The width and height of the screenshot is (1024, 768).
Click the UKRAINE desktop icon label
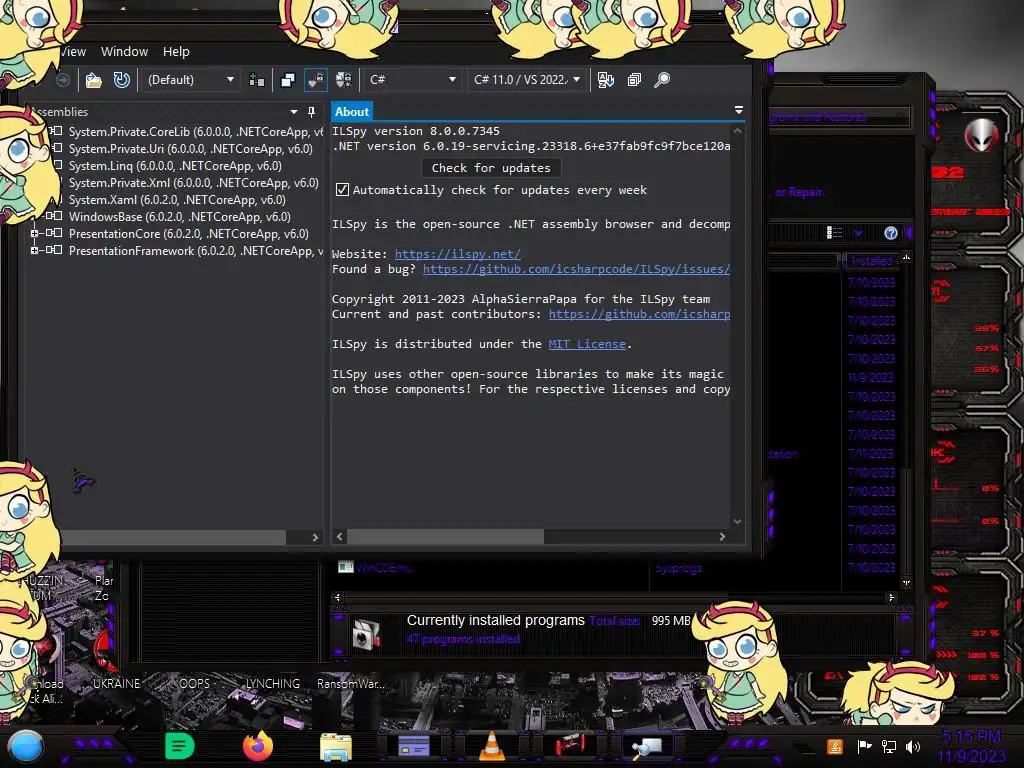click(x=116, y=684)
